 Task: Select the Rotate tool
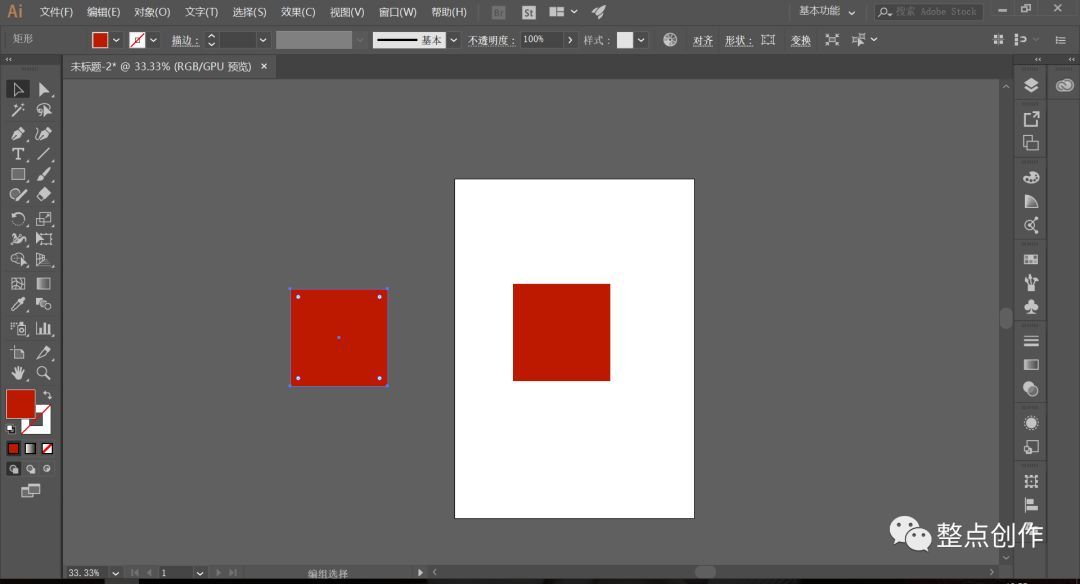pos(18,219)
